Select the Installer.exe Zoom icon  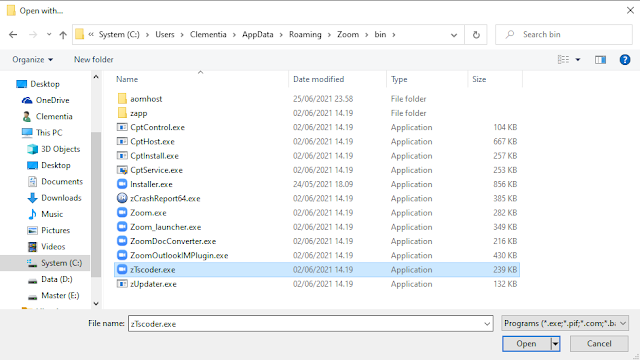pos(122,184)
